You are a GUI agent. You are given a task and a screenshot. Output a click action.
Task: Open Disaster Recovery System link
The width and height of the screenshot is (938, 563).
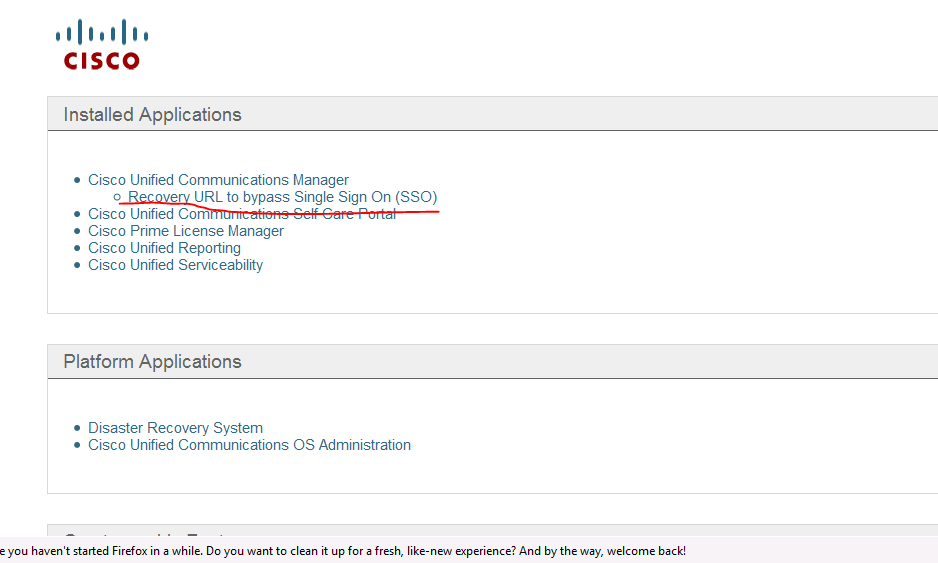(175, 428)
